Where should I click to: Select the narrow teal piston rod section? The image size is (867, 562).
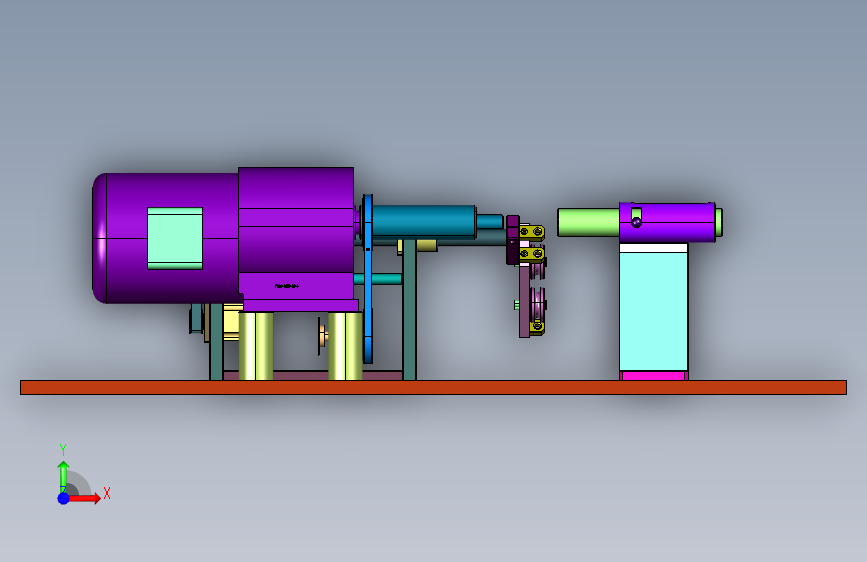pyautogui.click(x=490, y=222)
